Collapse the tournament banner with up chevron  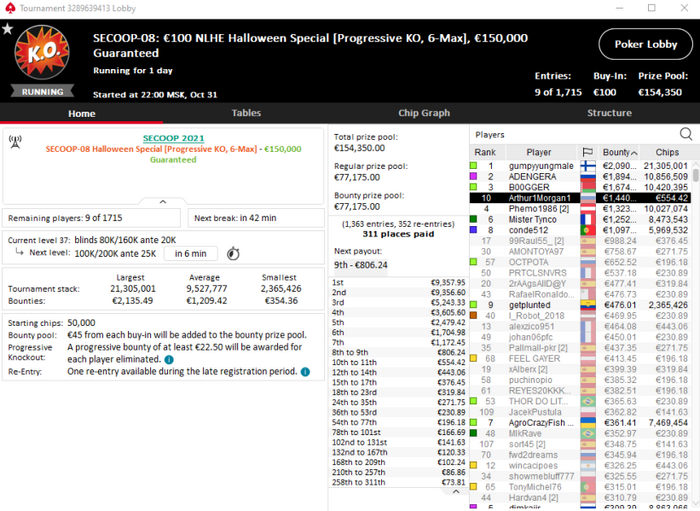163,202
